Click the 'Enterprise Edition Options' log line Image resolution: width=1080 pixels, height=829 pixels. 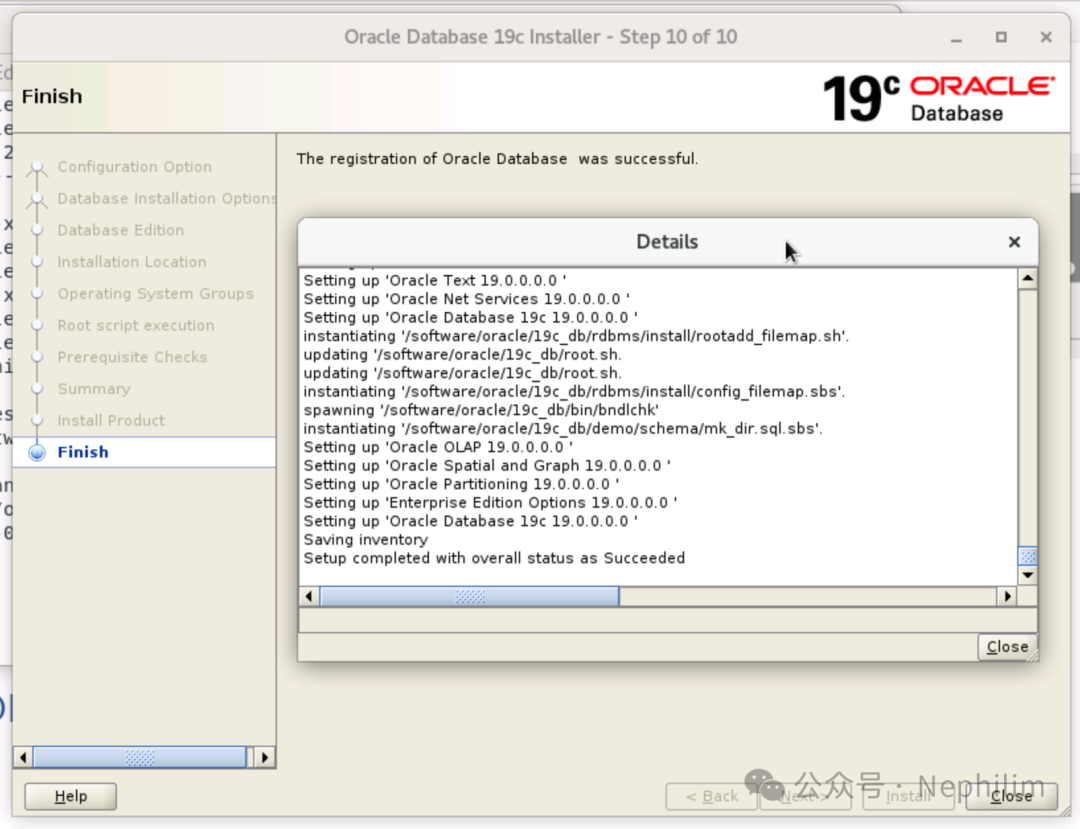point(490,503)
